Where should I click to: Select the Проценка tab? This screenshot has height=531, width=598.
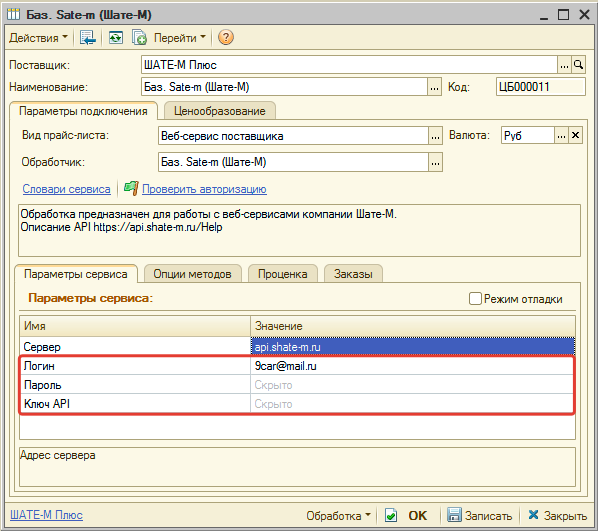282,274
